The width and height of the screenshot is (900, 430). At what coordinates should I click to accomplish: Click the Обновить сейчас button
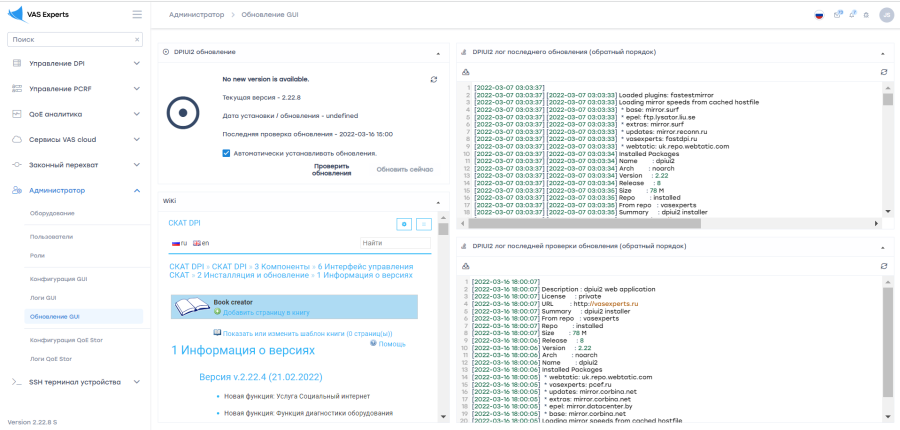point(405,169)
